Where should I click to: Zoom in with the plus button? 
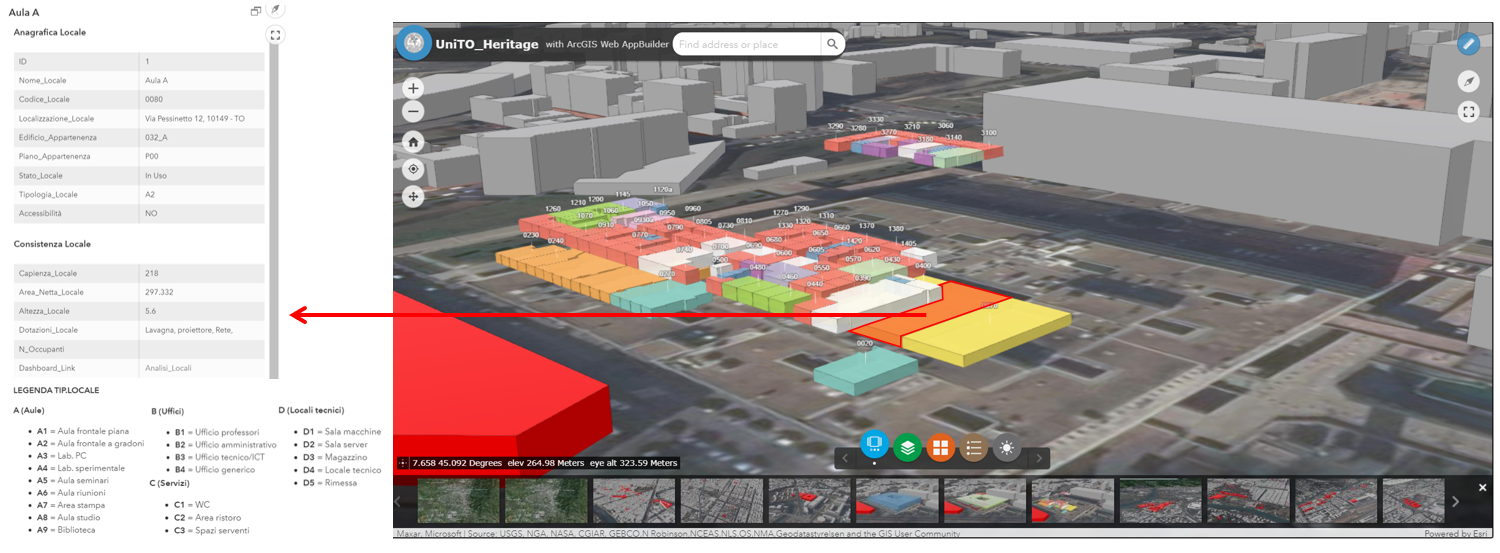(414, 88)
